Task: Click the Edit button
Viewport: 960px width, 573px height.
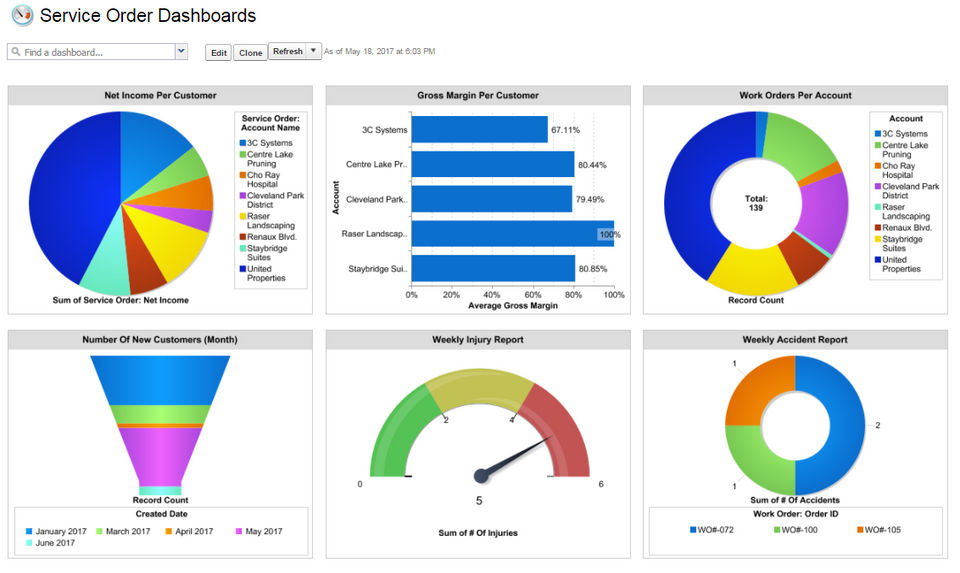Action: coord(219,53)
